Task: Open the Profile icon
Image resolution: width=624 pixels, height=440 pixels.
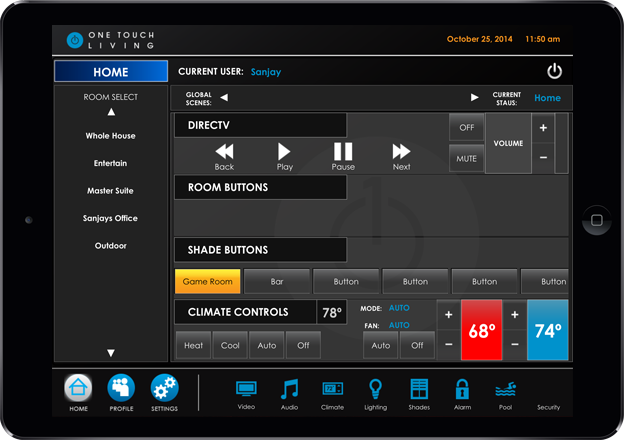Action: coord(121,388)
